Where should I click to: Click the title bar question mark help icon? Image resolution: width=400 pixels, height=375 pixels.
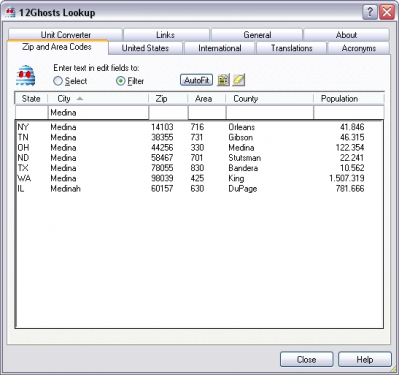(370, 13)
